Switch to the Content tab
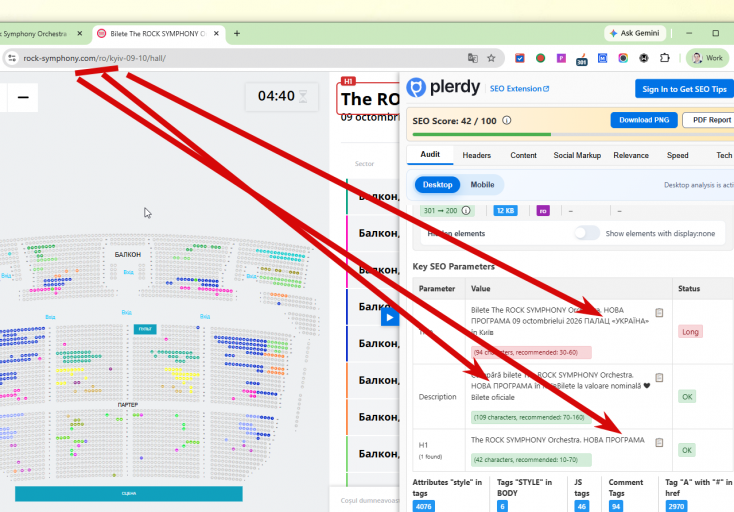The width and height of the screenshot is (734, 512). coord(523,155)
